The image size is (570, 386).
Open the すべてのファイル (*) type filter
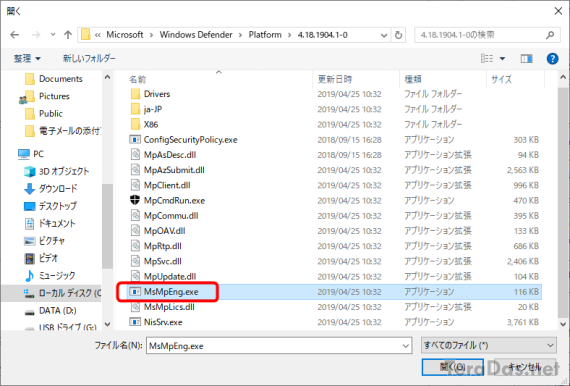point(489,345)
